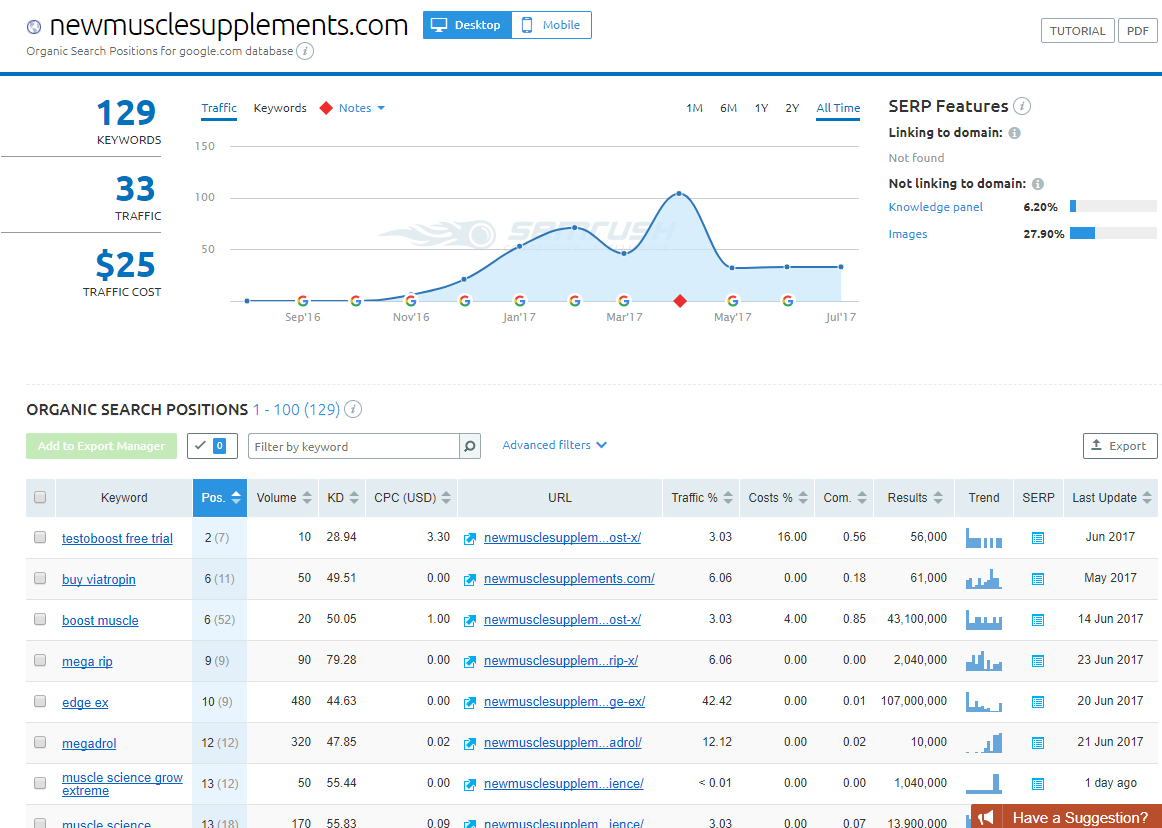Image resolution: width=1162 pixels, height=828 pixels.
Task: Set chart range to 6M
Action: pos(728,108)
